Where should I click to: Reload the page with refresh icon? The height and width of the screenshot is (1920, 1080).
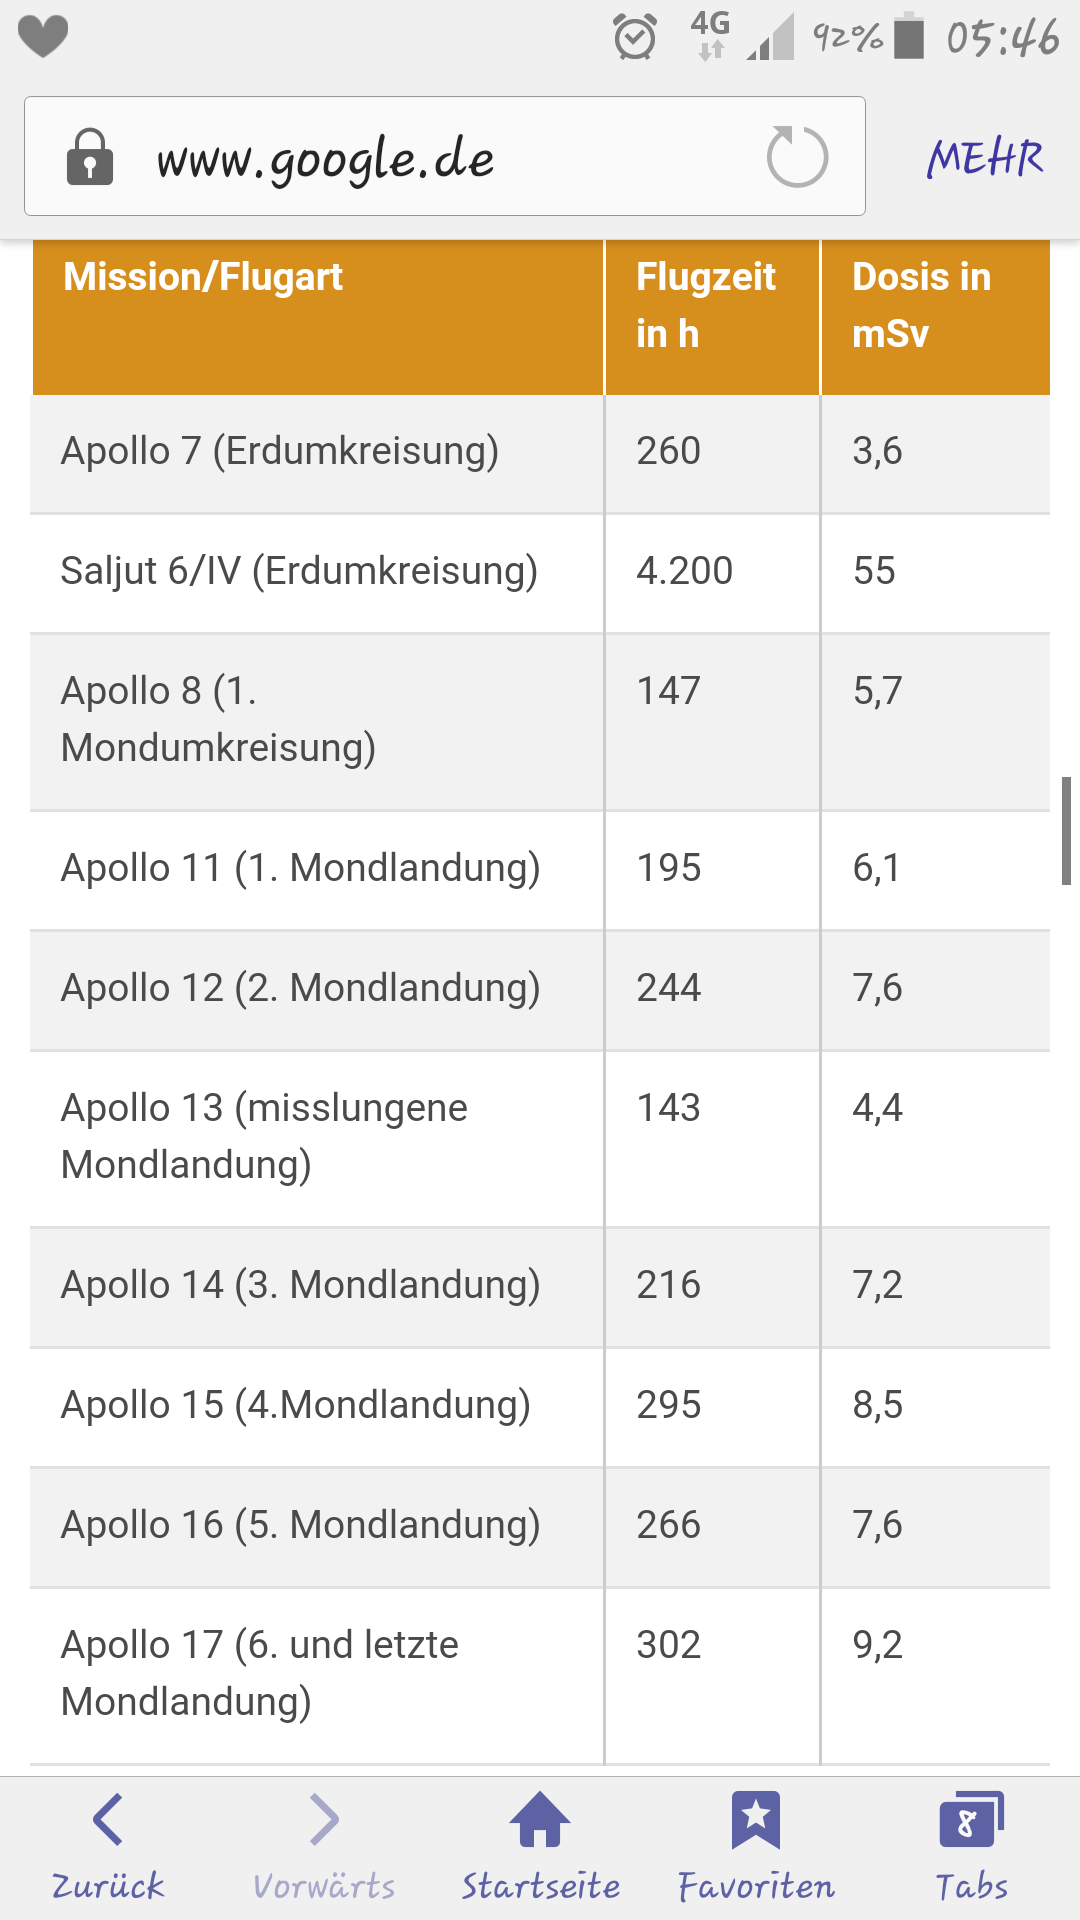coord(797,157)
